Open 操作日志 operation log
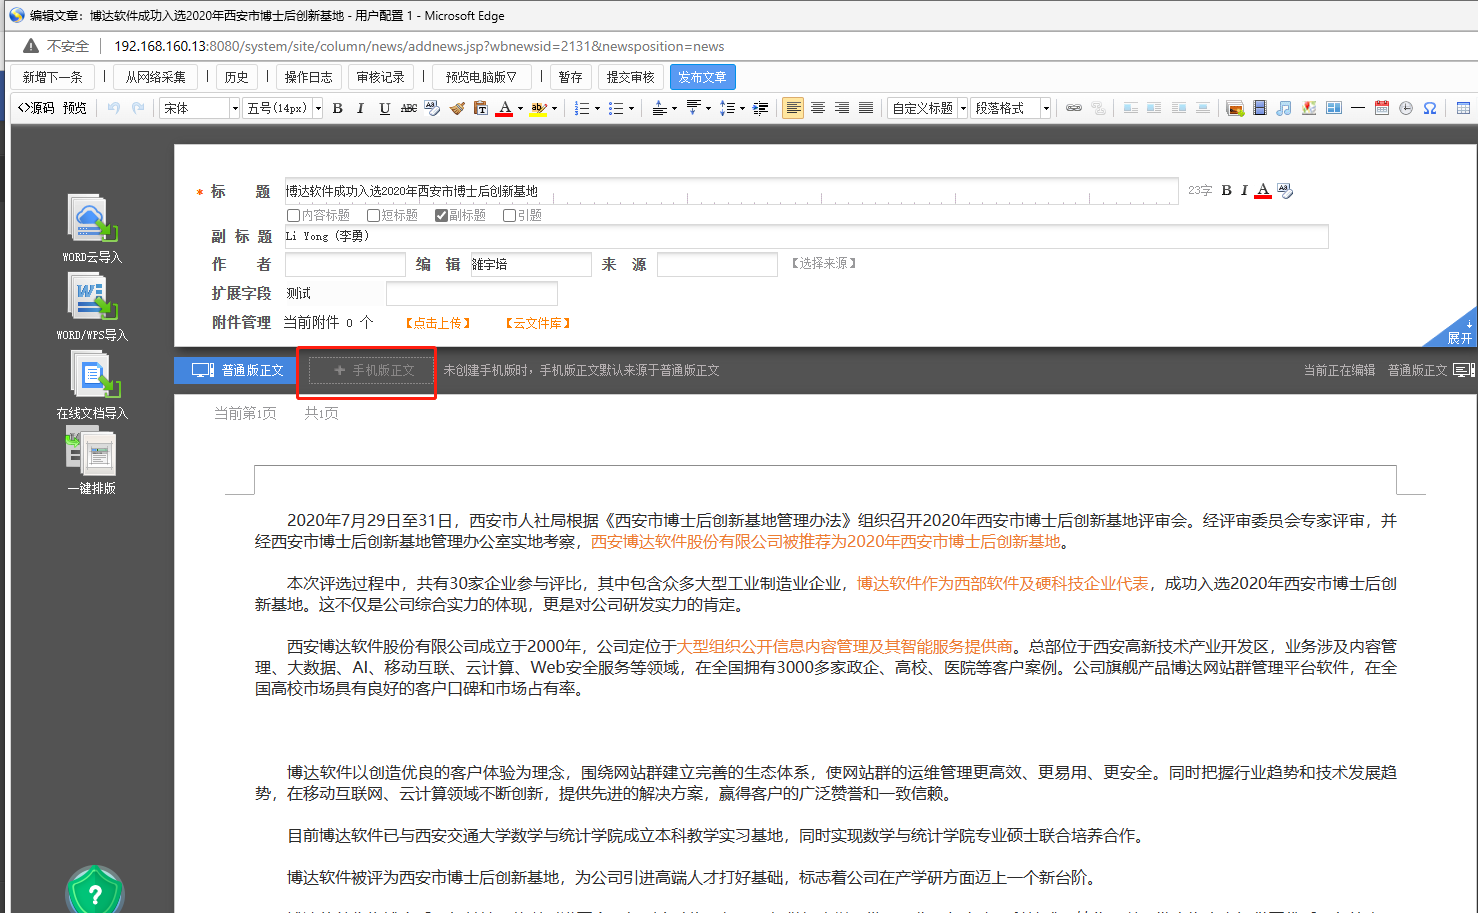Viewport: 1478px width, 913px height. point(309,77)
